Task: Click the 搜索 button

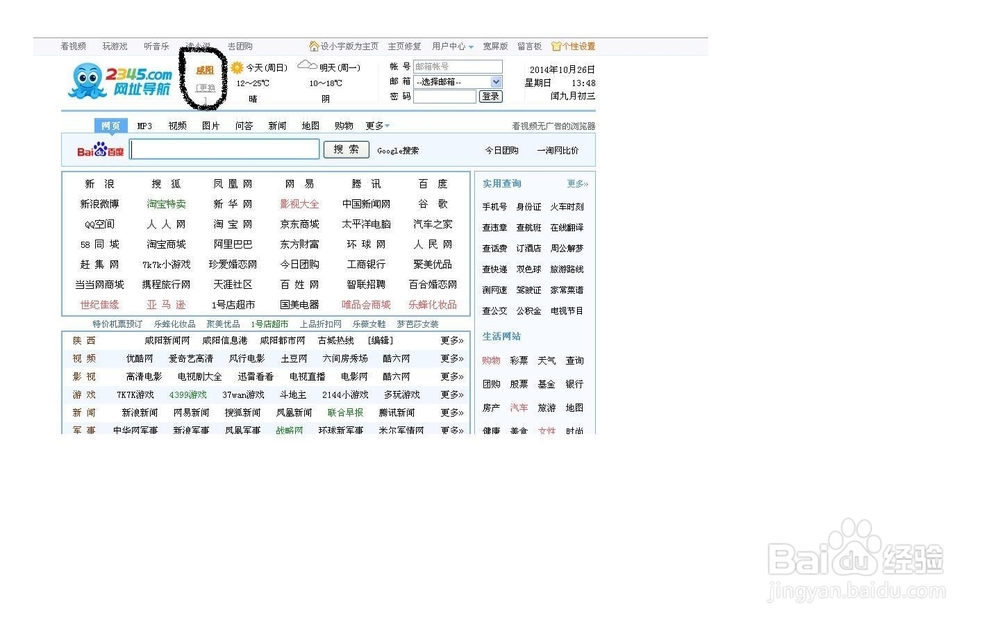Action: [346, 149]
